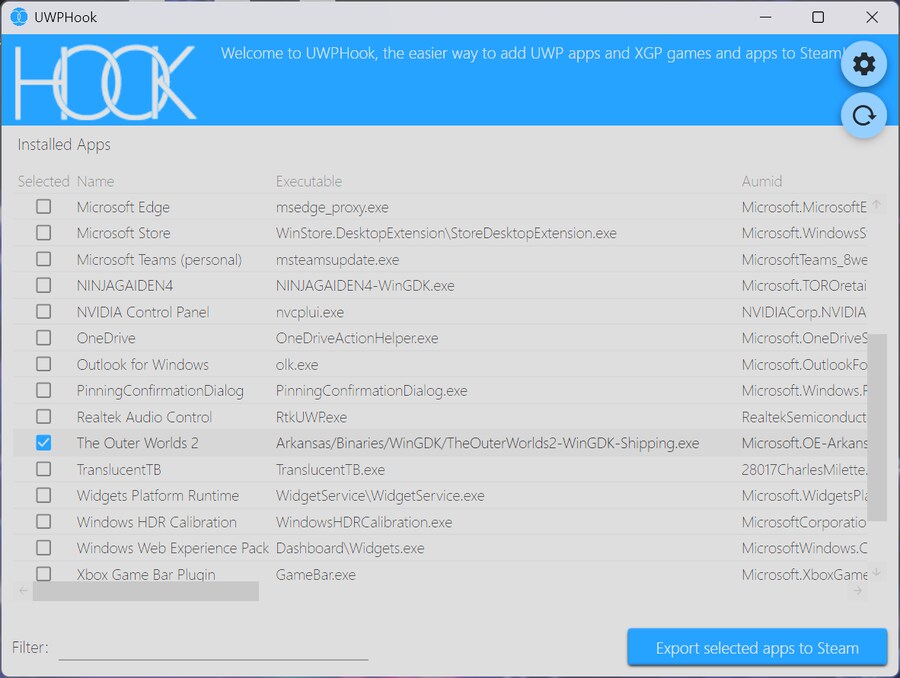Click the Aumid column header
Viewport: 900px width, 678px height.
[762, 181]
